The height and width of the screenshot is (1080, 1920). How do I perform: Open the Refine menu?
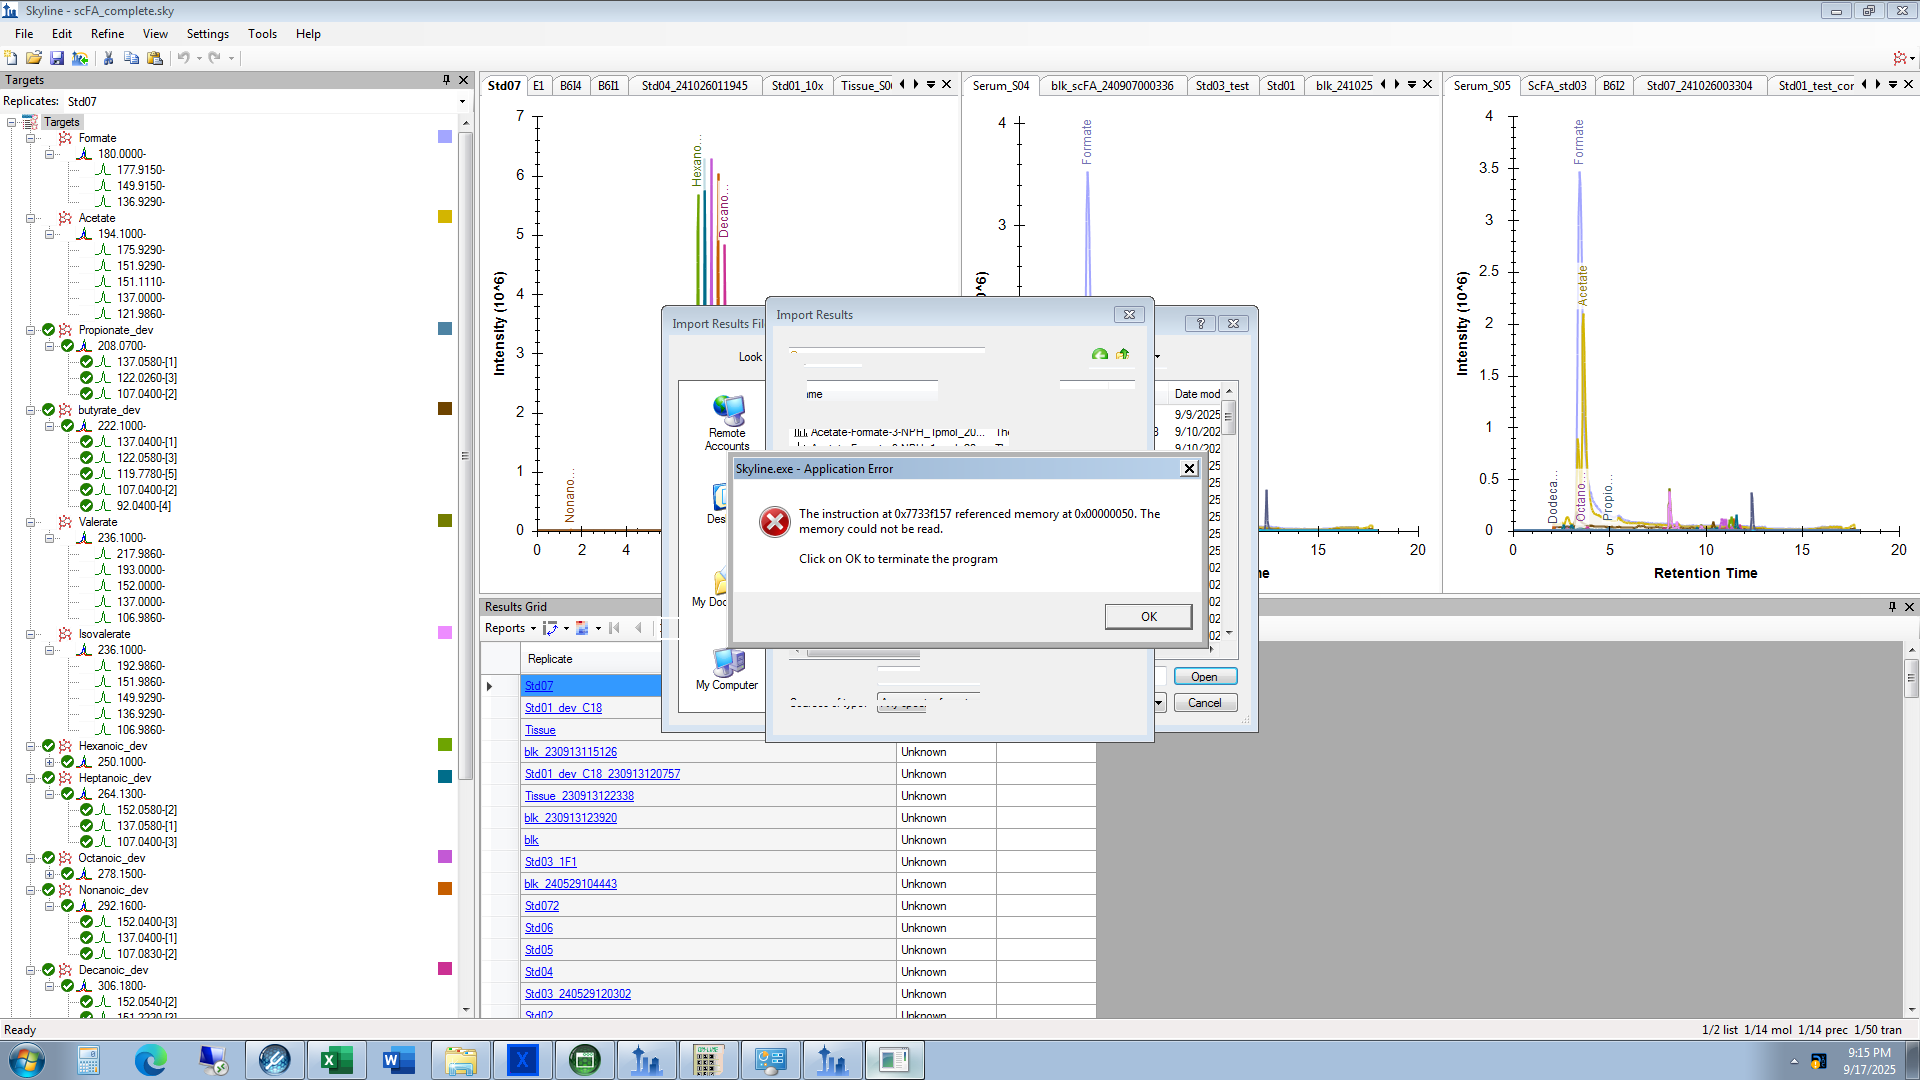(107, 33)
